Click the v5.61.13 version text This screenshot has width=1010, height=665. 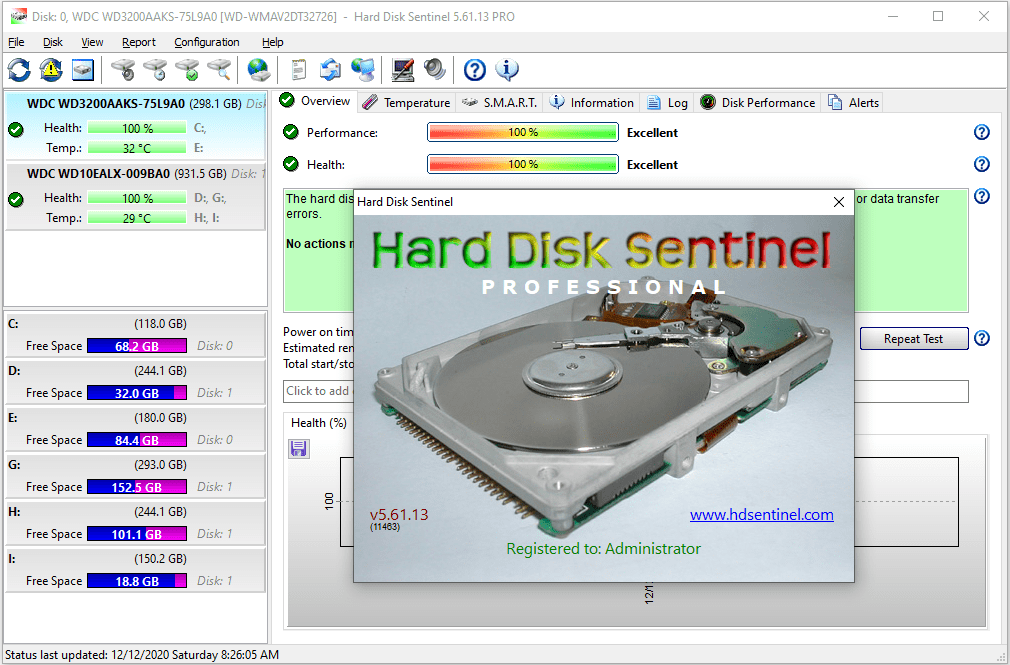coord(399,514)
